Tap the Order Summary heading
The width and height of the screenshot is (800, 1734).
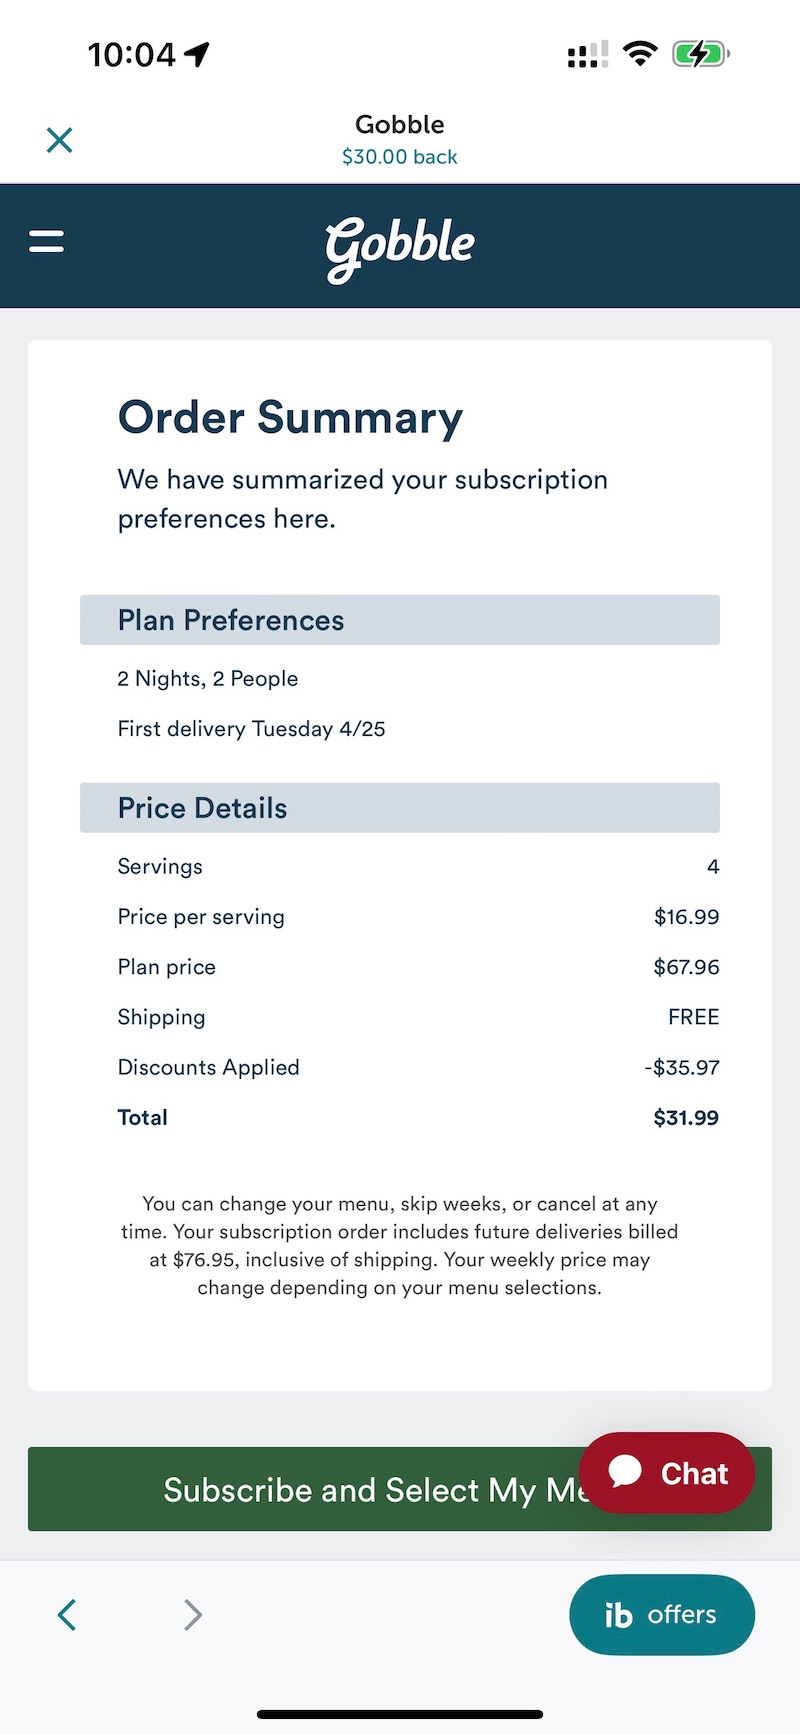[x=290, y=417]
